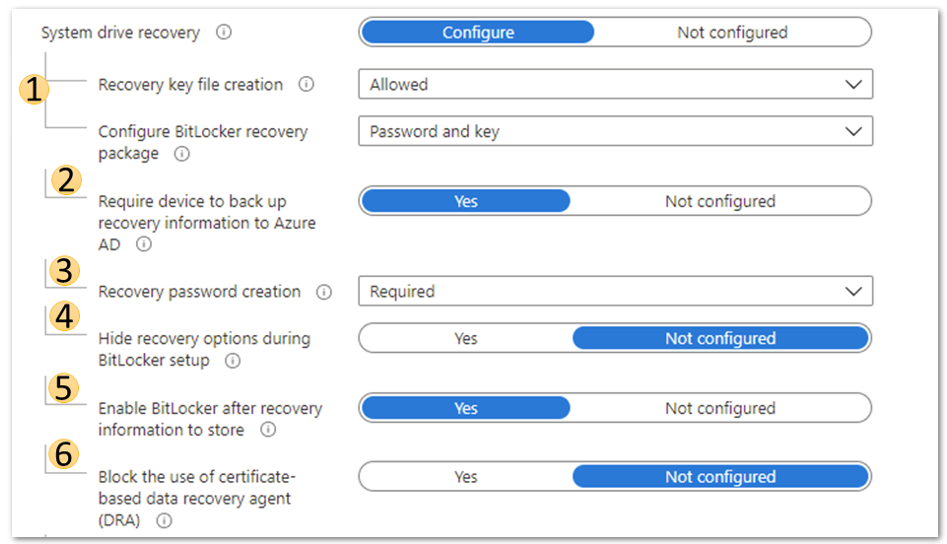Click the Yes option for Azure AD backup
The width and height of the screenshot is (947, 544).
pos(466,201)
